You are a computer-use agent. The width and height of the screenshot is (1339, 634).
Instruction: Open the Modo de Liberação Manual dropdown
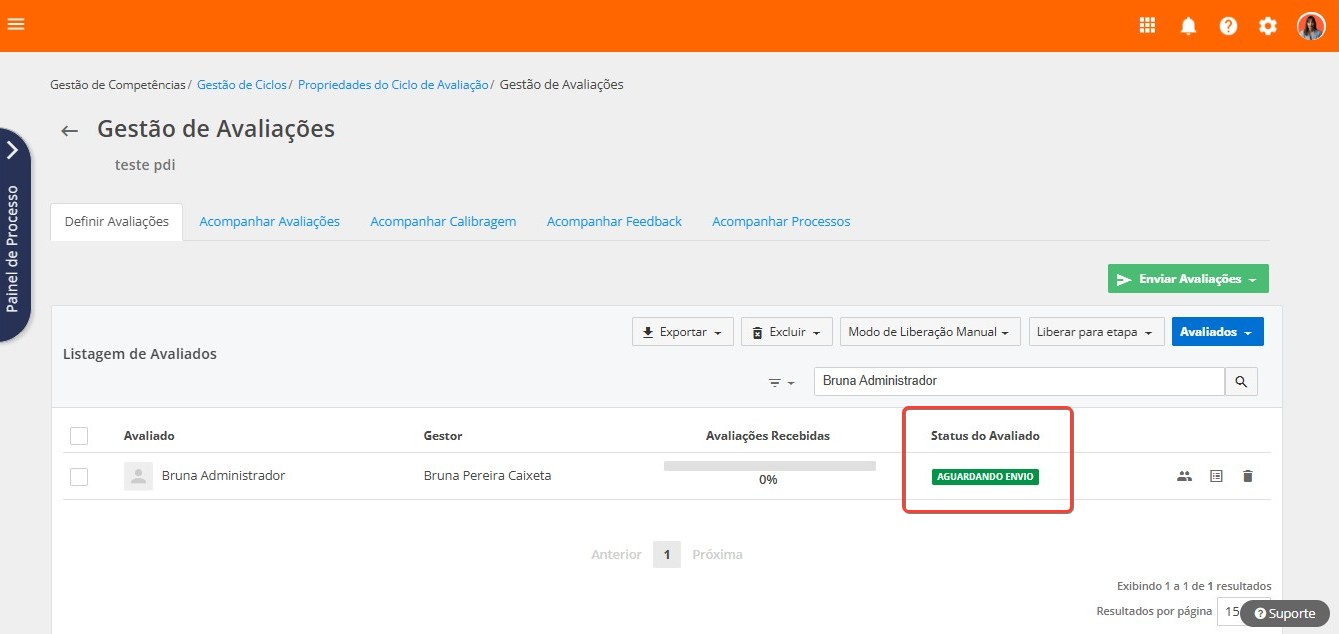[x=929, y=332]
